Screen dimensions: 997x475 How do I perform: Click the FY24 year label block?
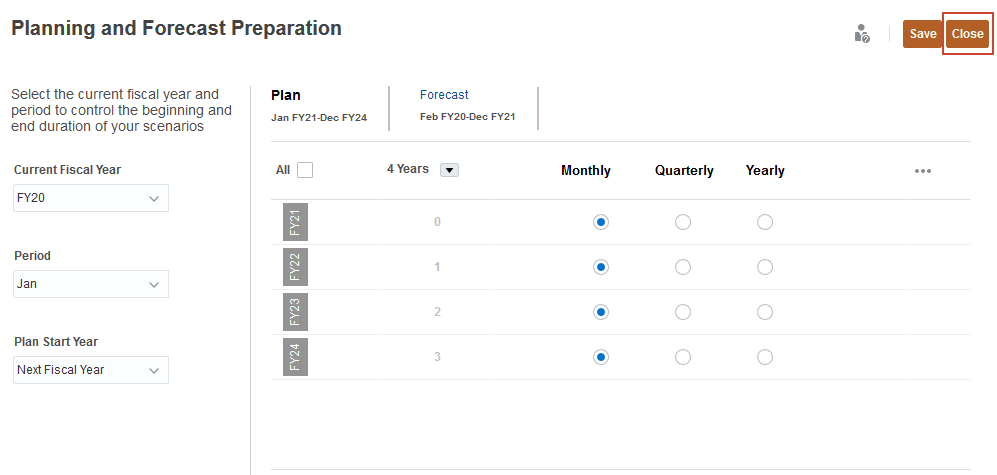[295, 357]
